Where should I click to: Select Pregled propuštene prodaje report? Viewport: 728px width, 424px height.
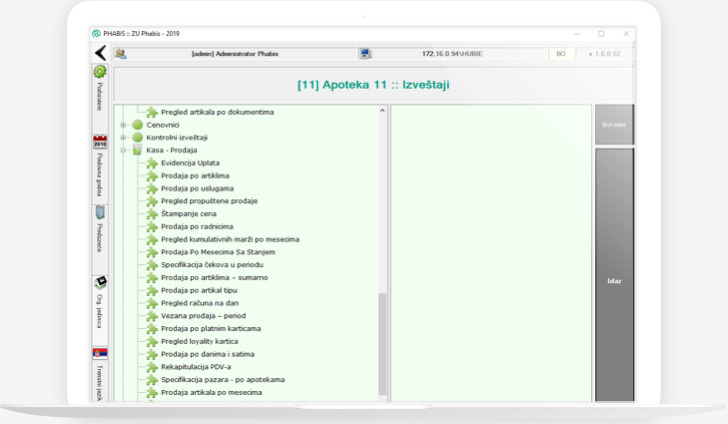coord(209,201)
